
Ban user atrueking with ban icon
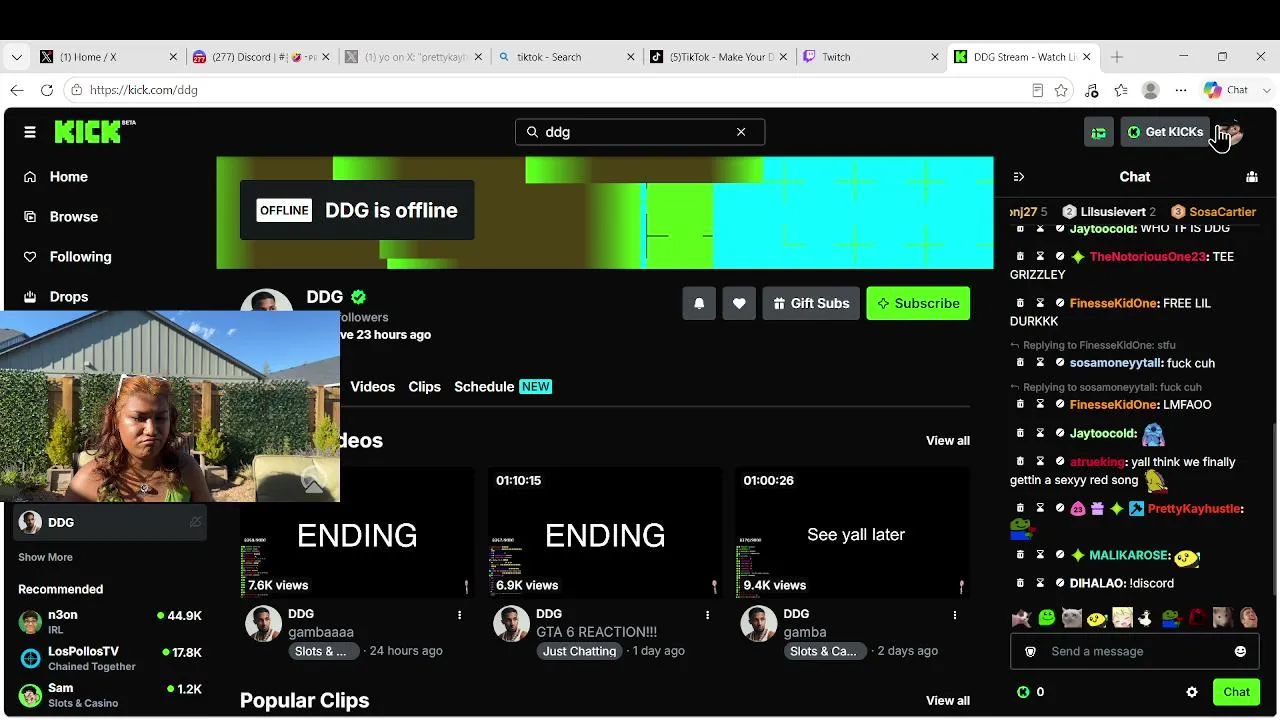coord(1060,462)
